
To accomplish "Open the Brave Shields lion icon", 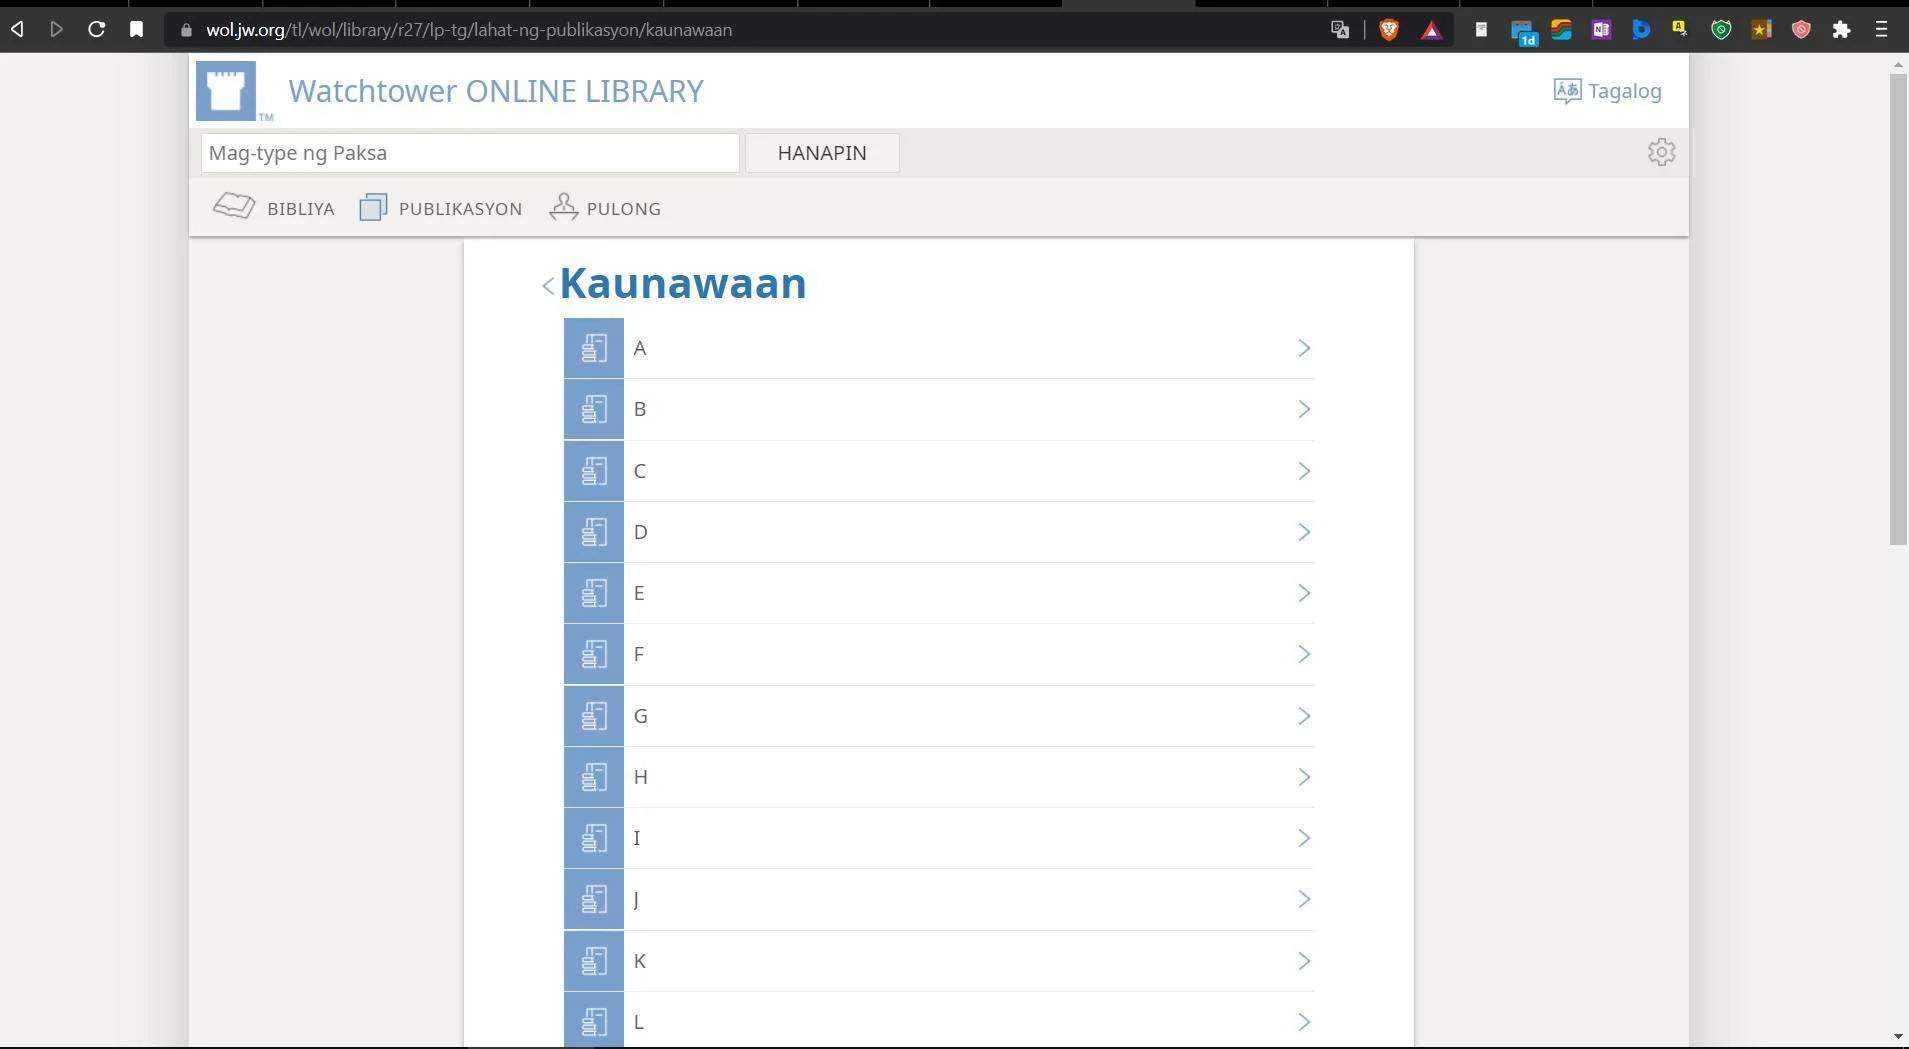I will click(1389, 30).
